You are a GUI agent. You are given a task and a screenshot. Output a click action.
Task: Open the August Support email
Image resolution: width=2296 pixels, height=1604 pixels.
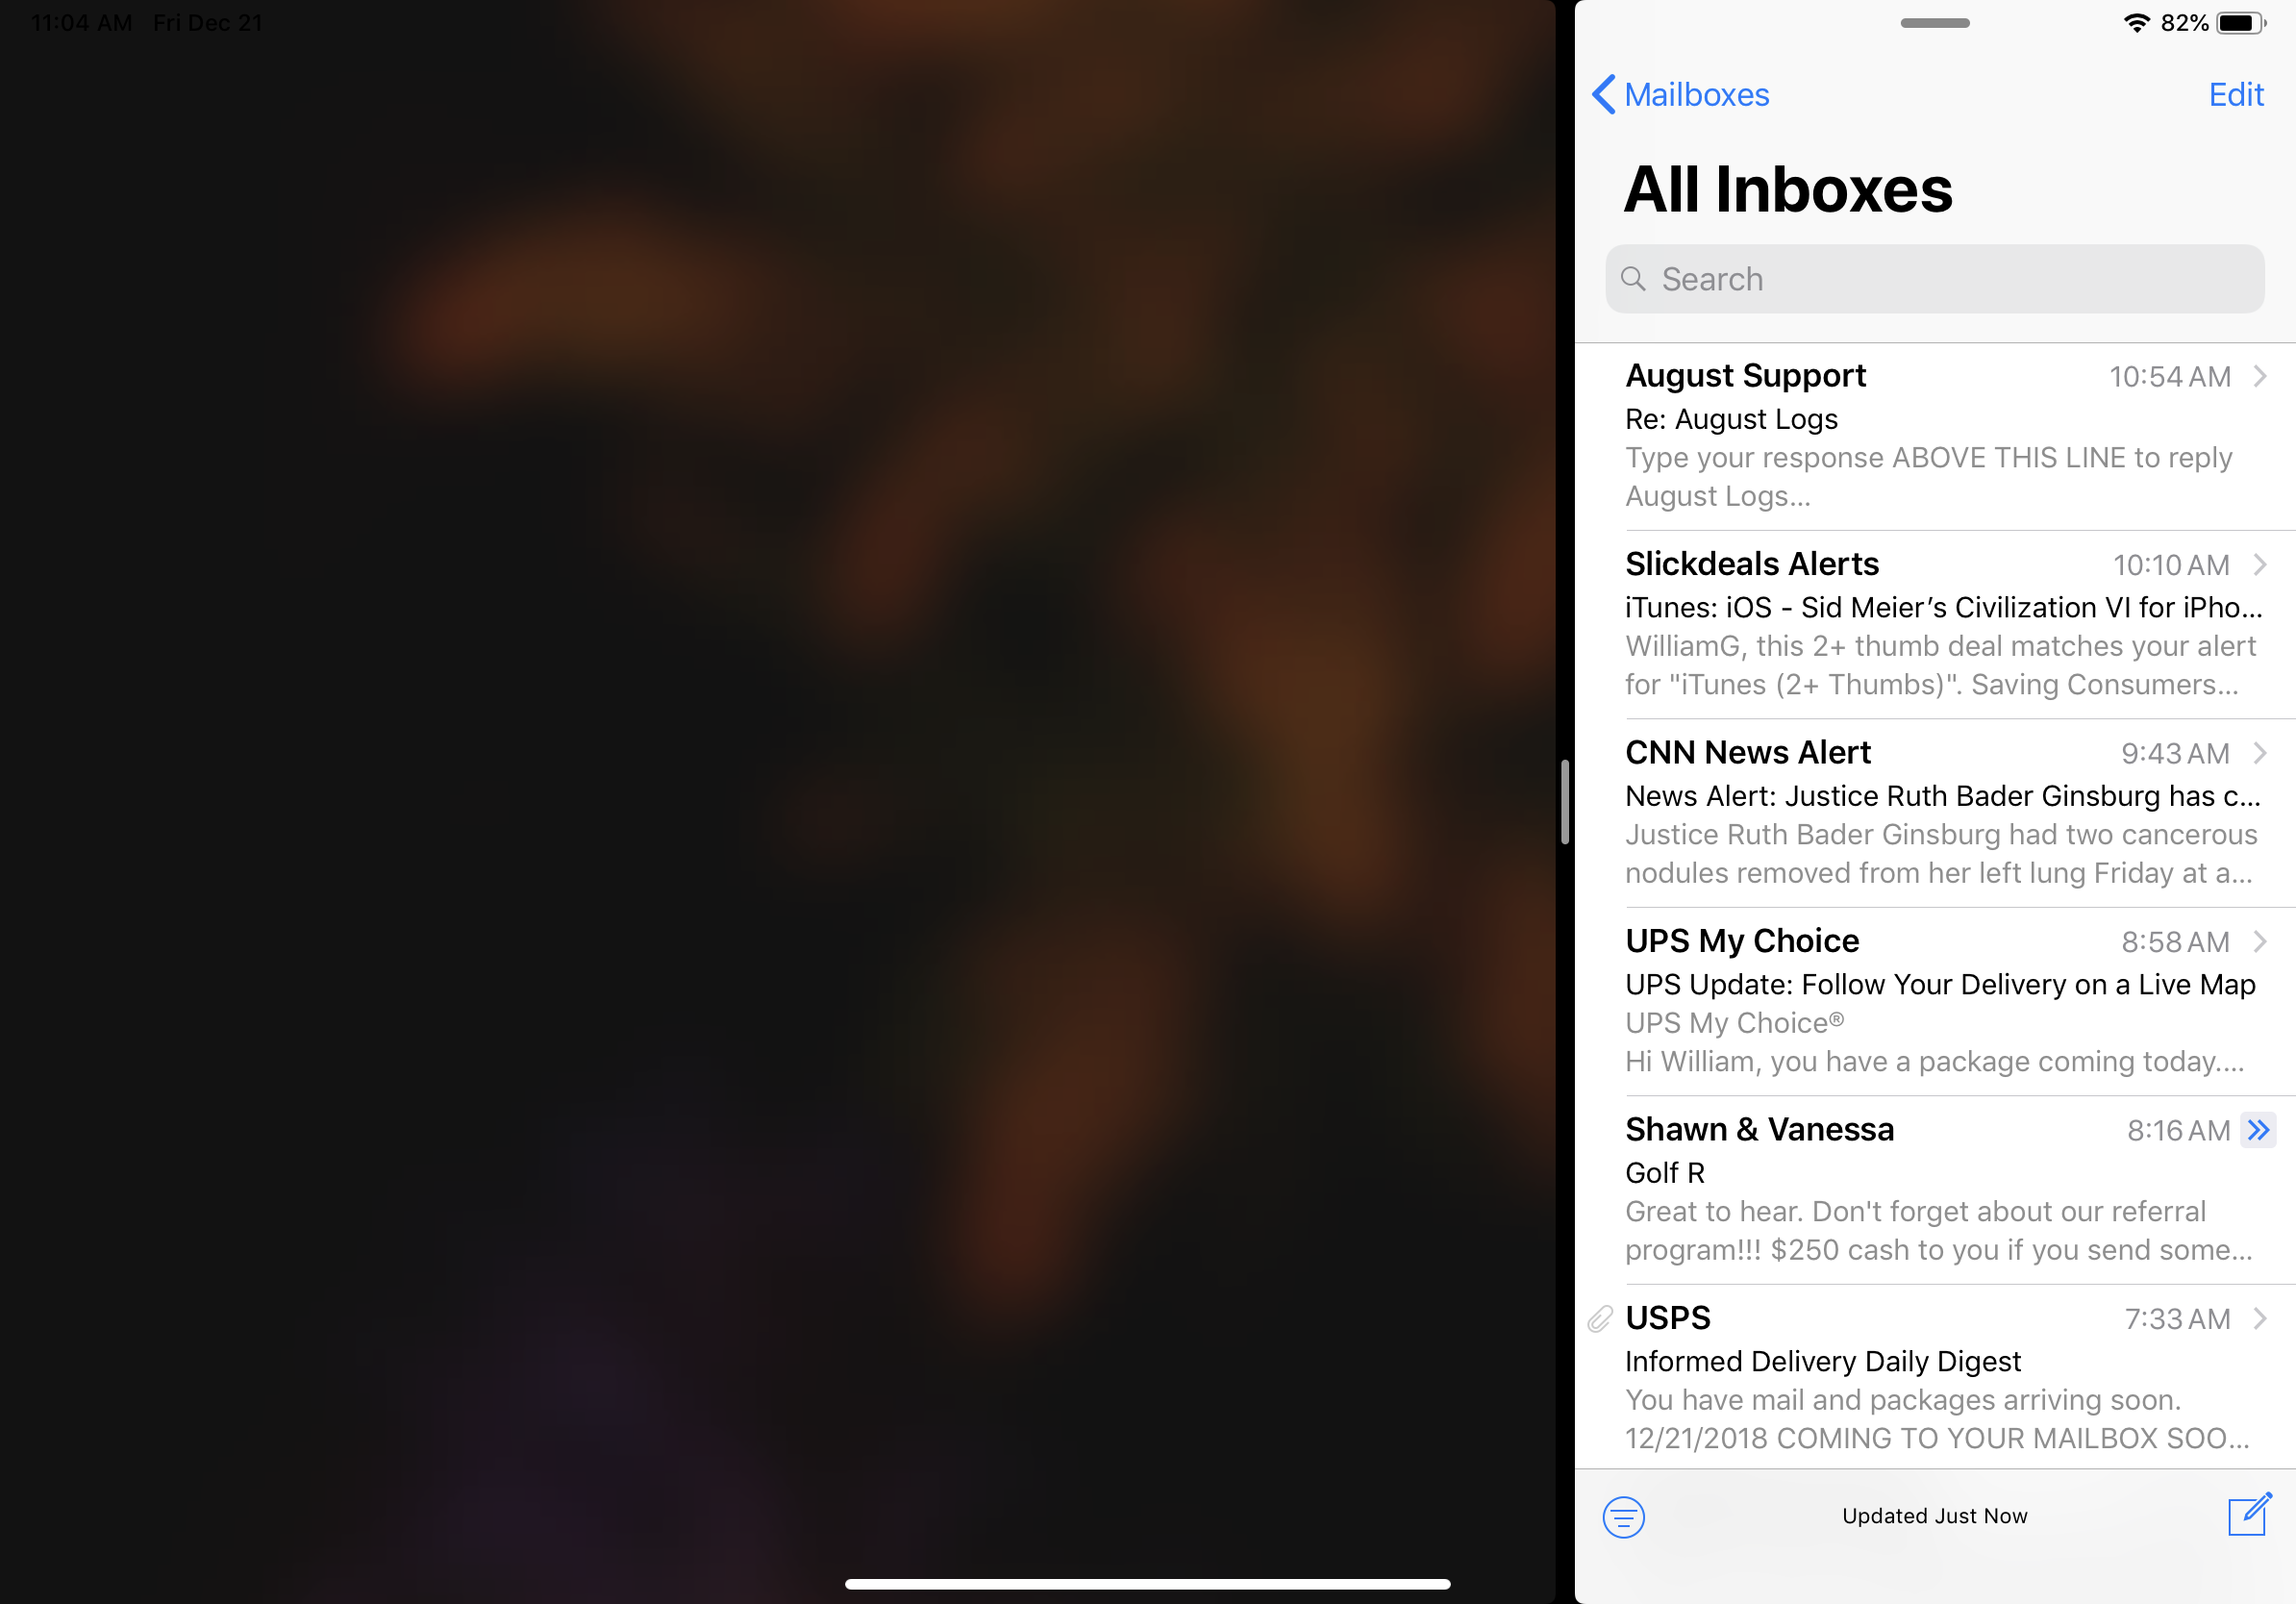pyautogui.click(x=1934, y=437)
